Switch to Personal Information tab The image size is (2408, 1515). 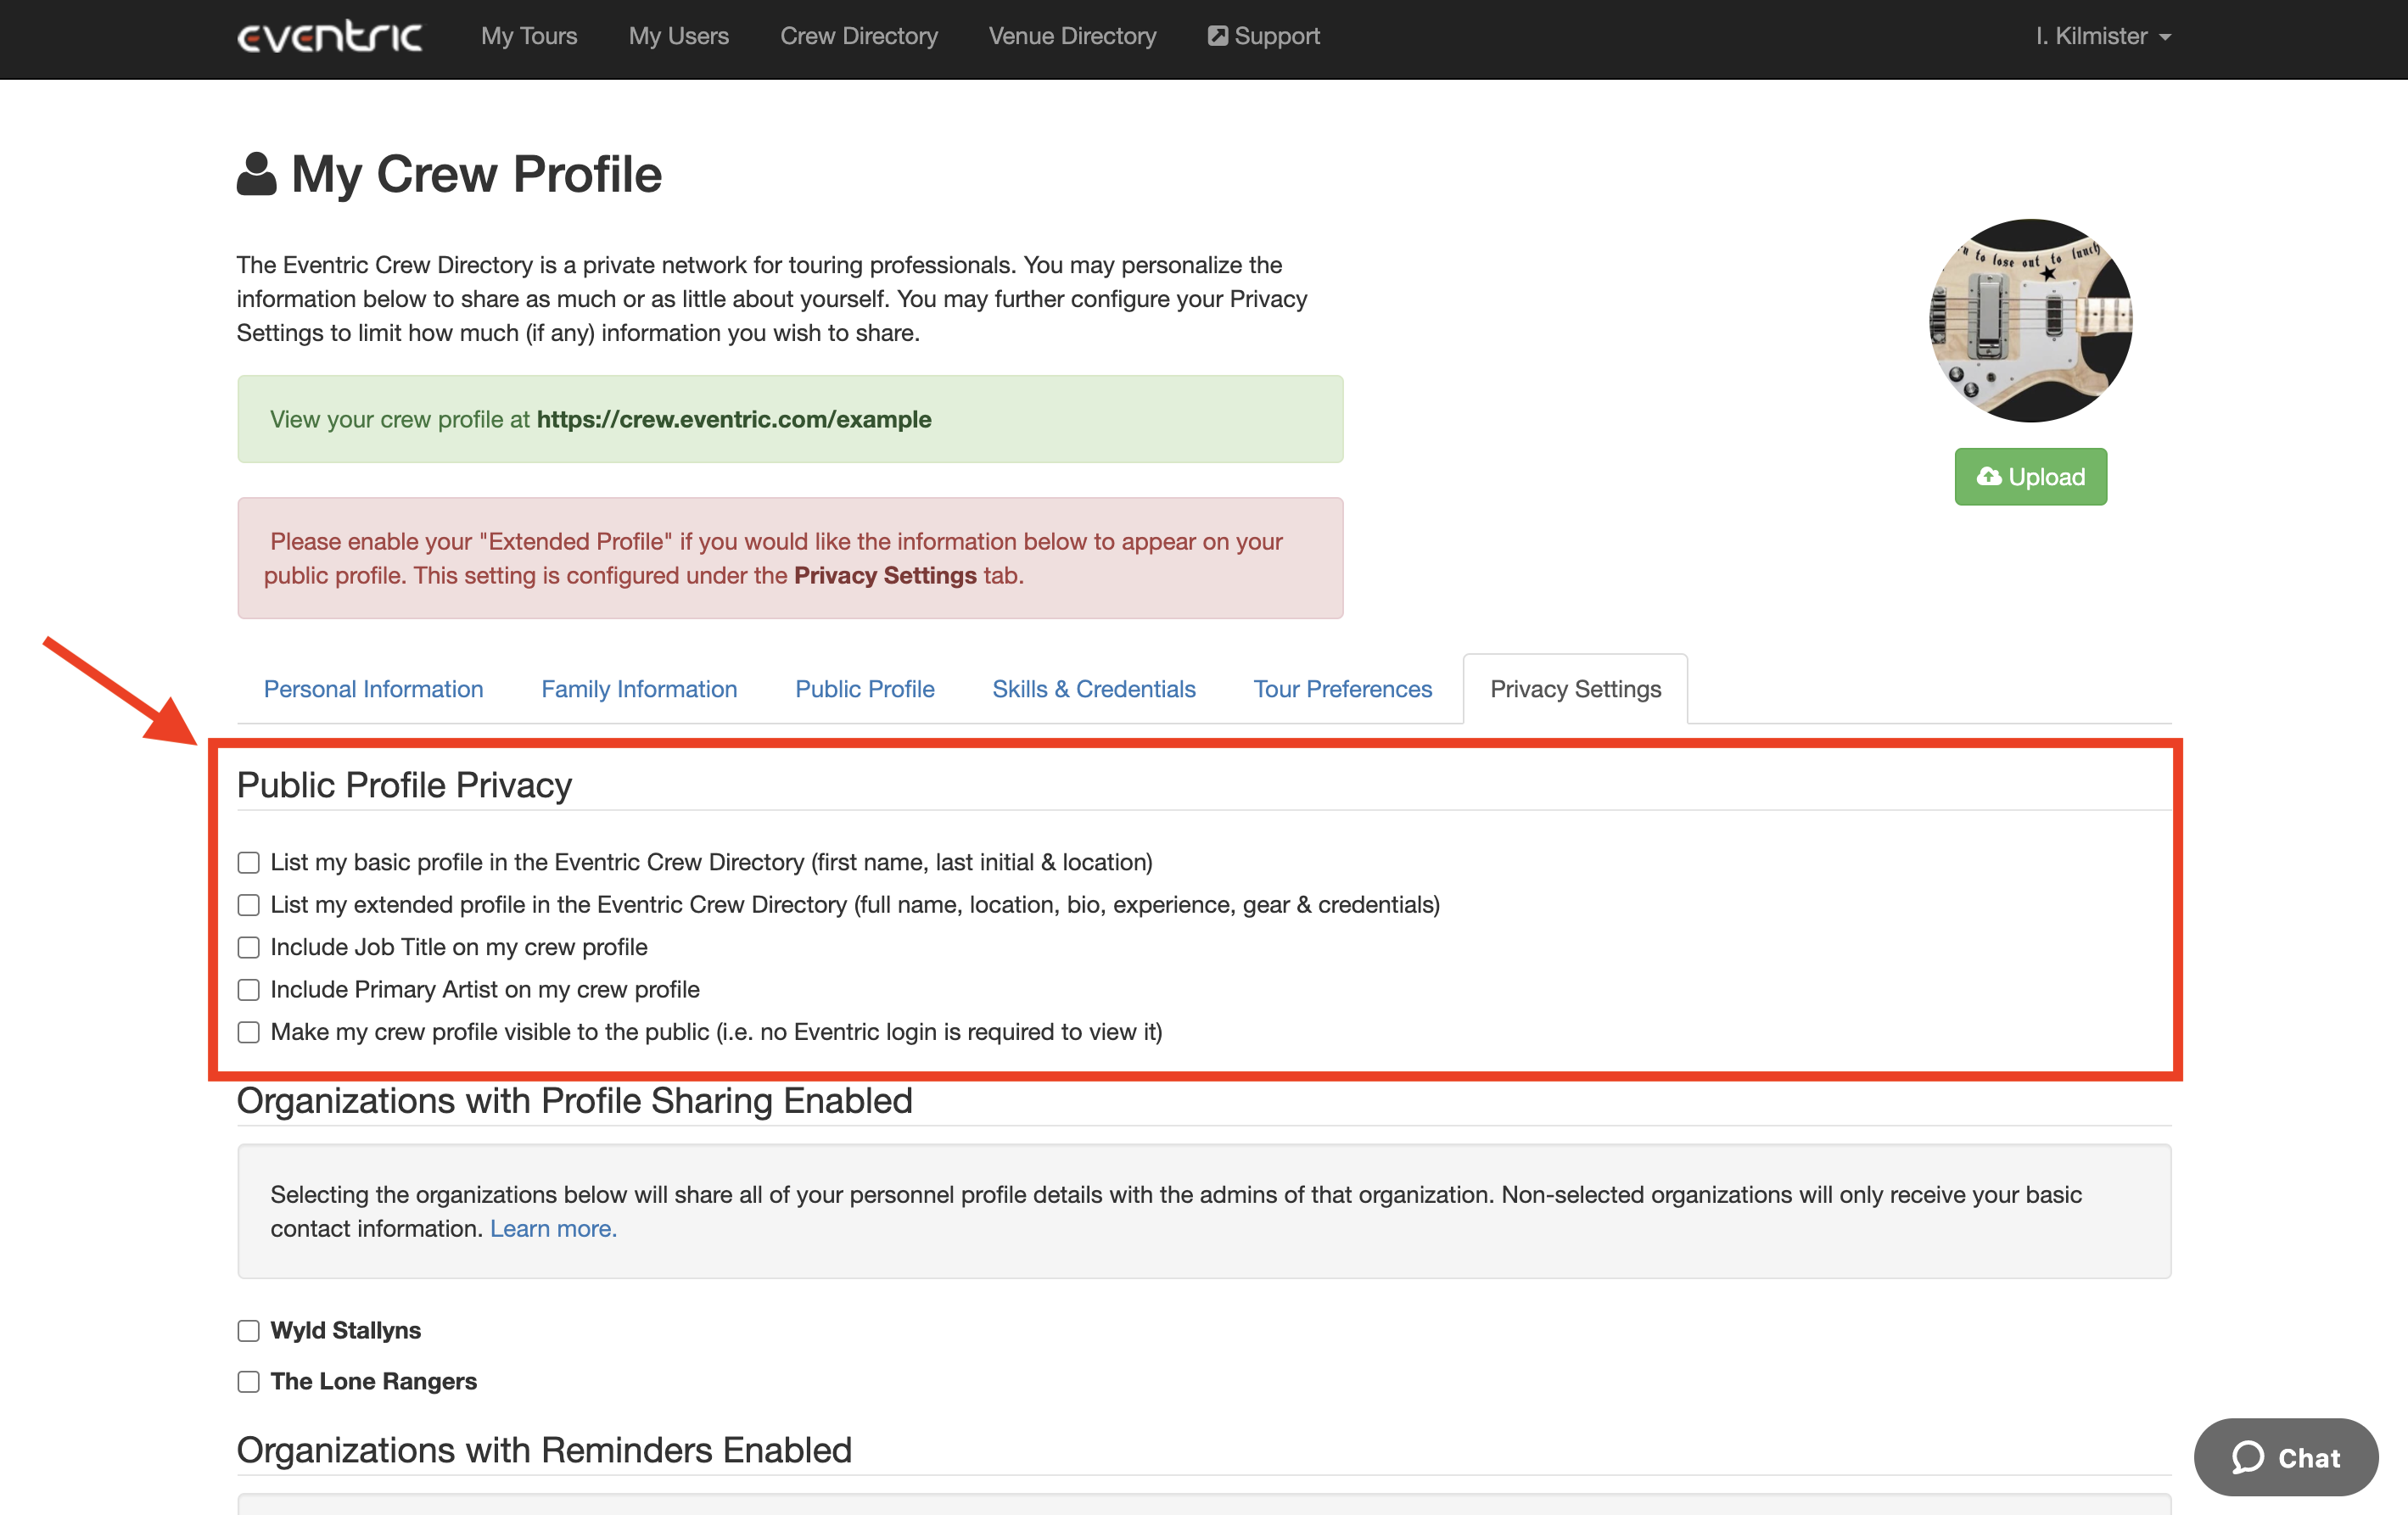click(x=373, y=689)
